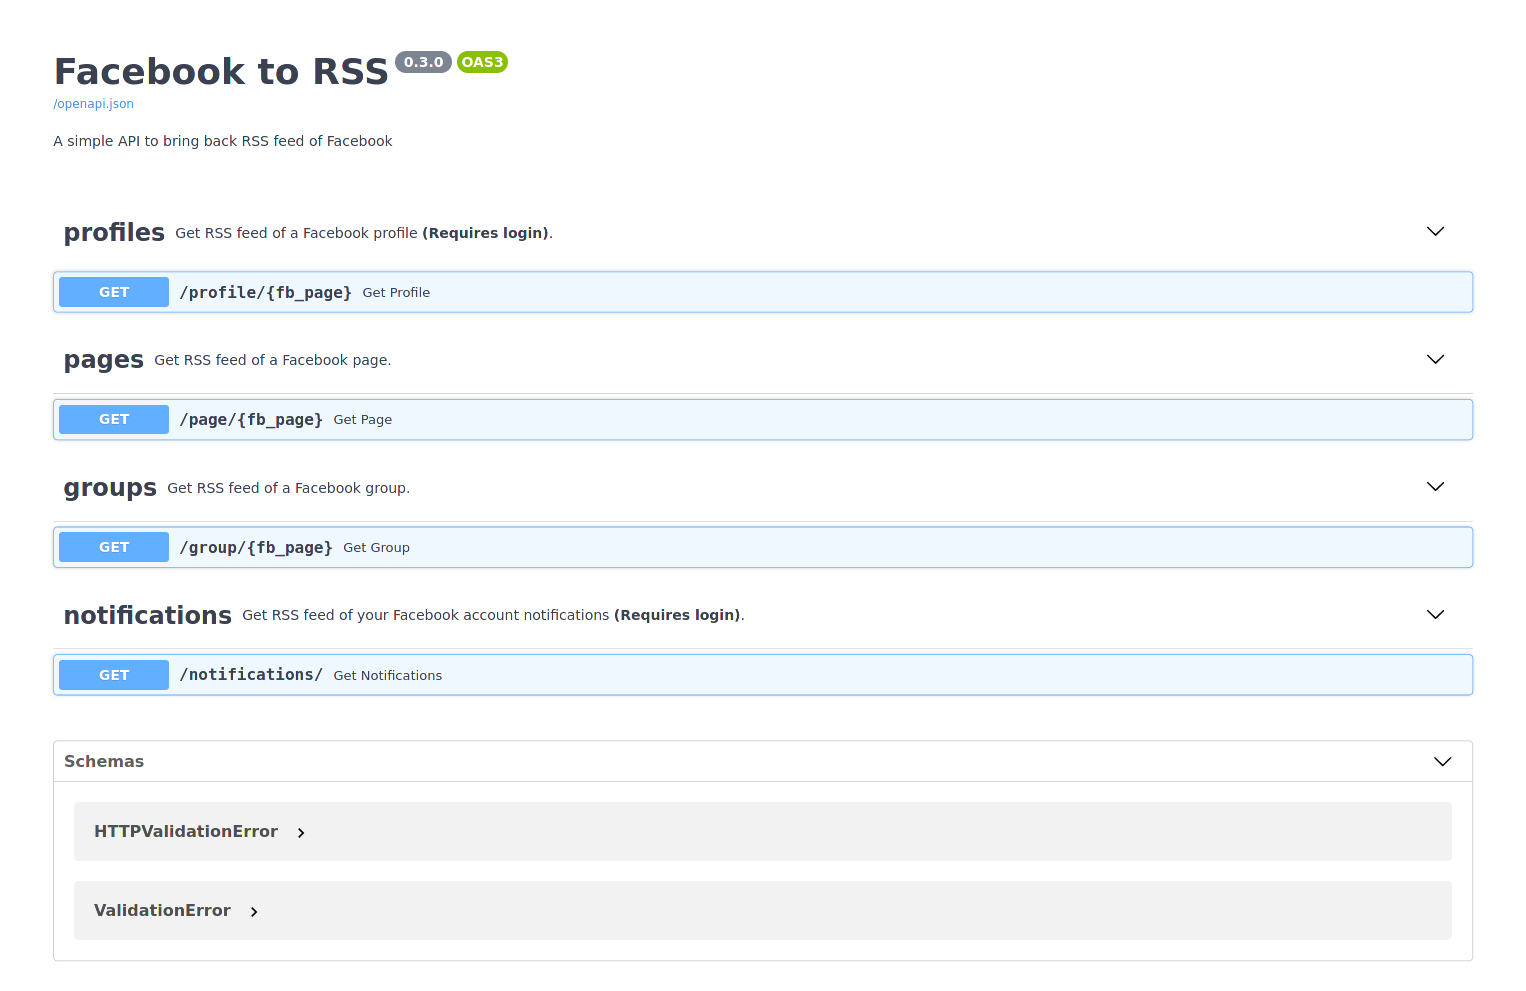This screenshot has height=991, width=1526.
Task: Click GET button for /profile/{fb_page}
Action: [114, 292]
